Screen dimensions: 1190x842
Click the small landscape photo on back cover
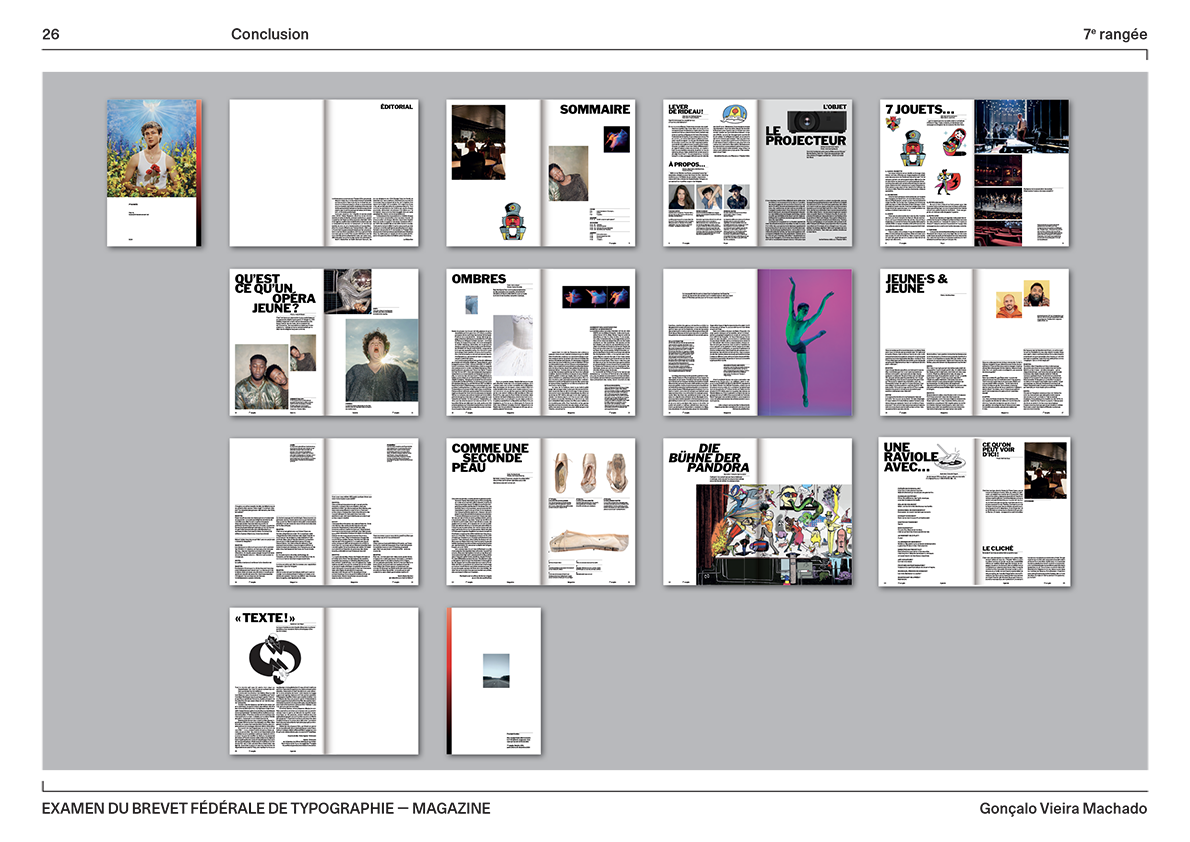tap(496, 670)
